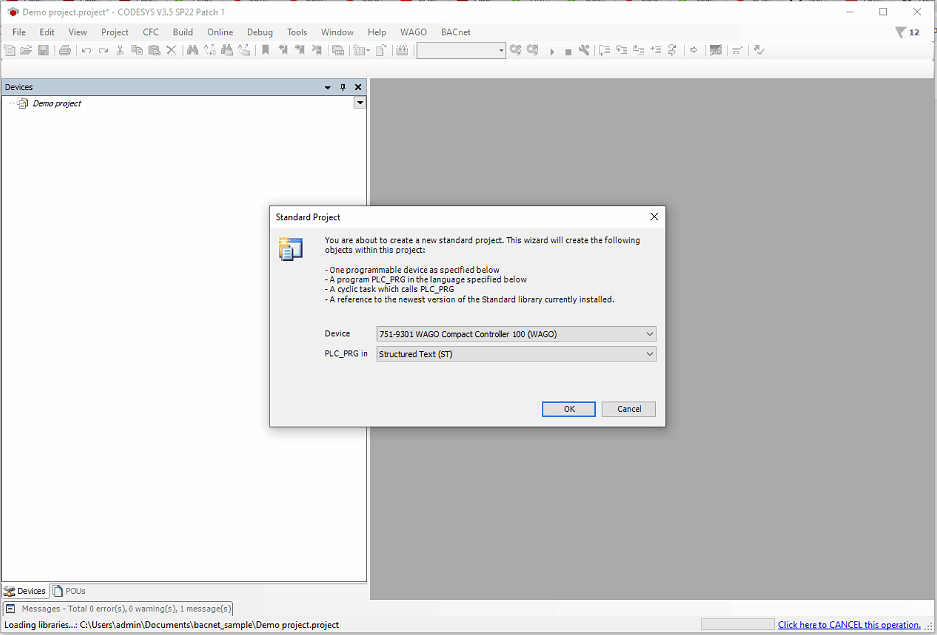Open the Messages panel tab
The width and height of the screenshot is (937, 635).
tap(118, 609)
